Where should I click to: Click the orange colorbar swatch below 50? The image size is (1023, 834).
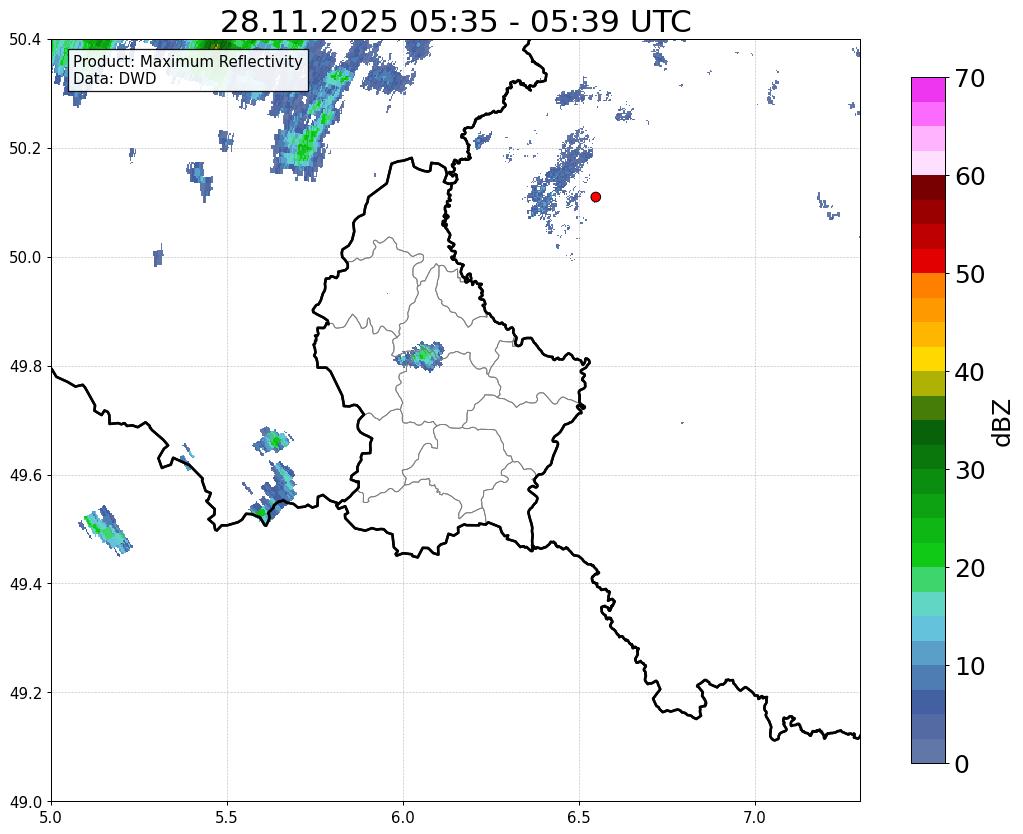(x=928, y=286)
